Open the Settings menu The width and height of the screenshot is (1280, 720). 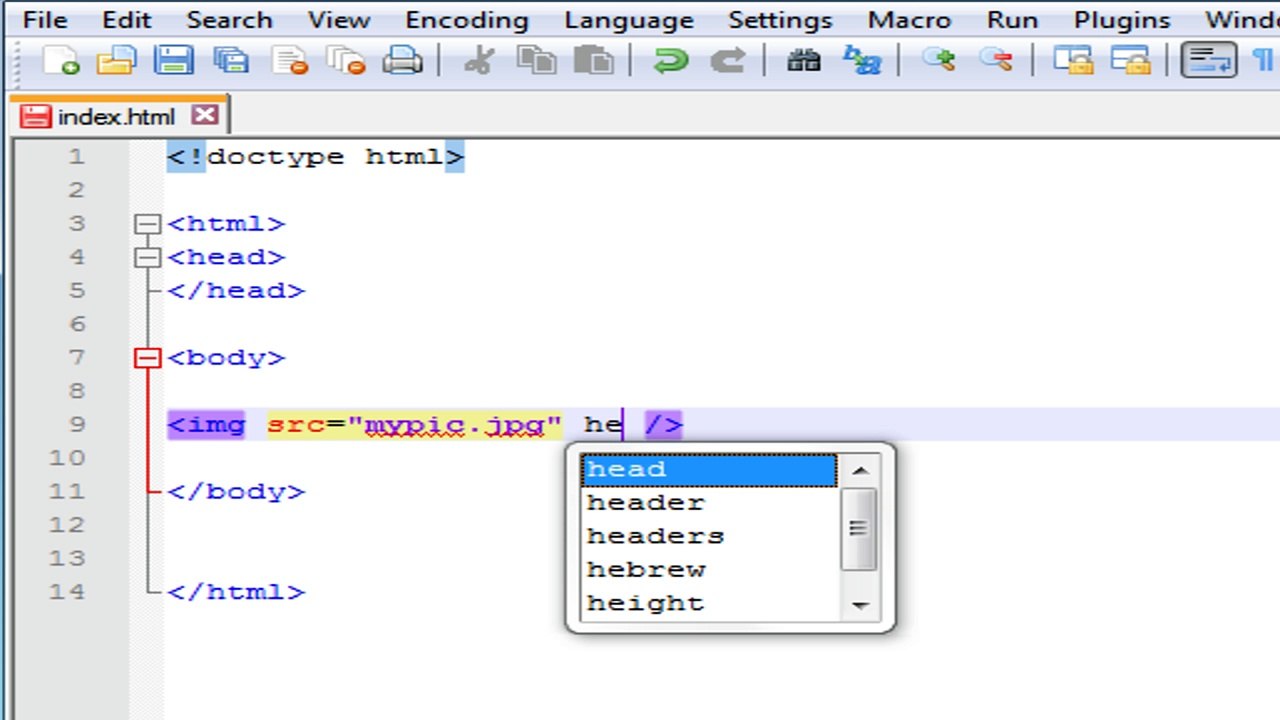(x=780, y=20)
